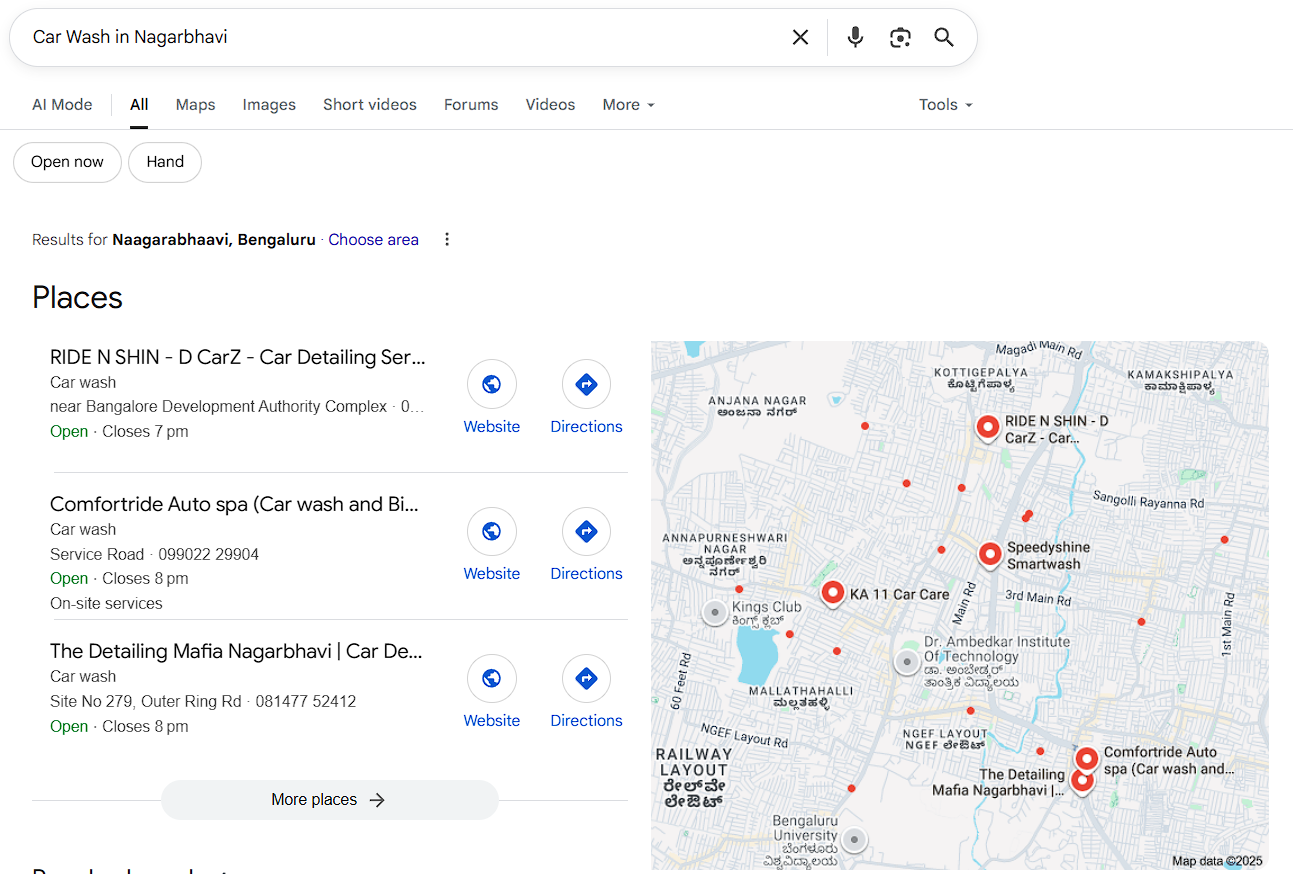1293x874 pixels.
Task: Open the Tools dropdown
Action: (945, 105)
